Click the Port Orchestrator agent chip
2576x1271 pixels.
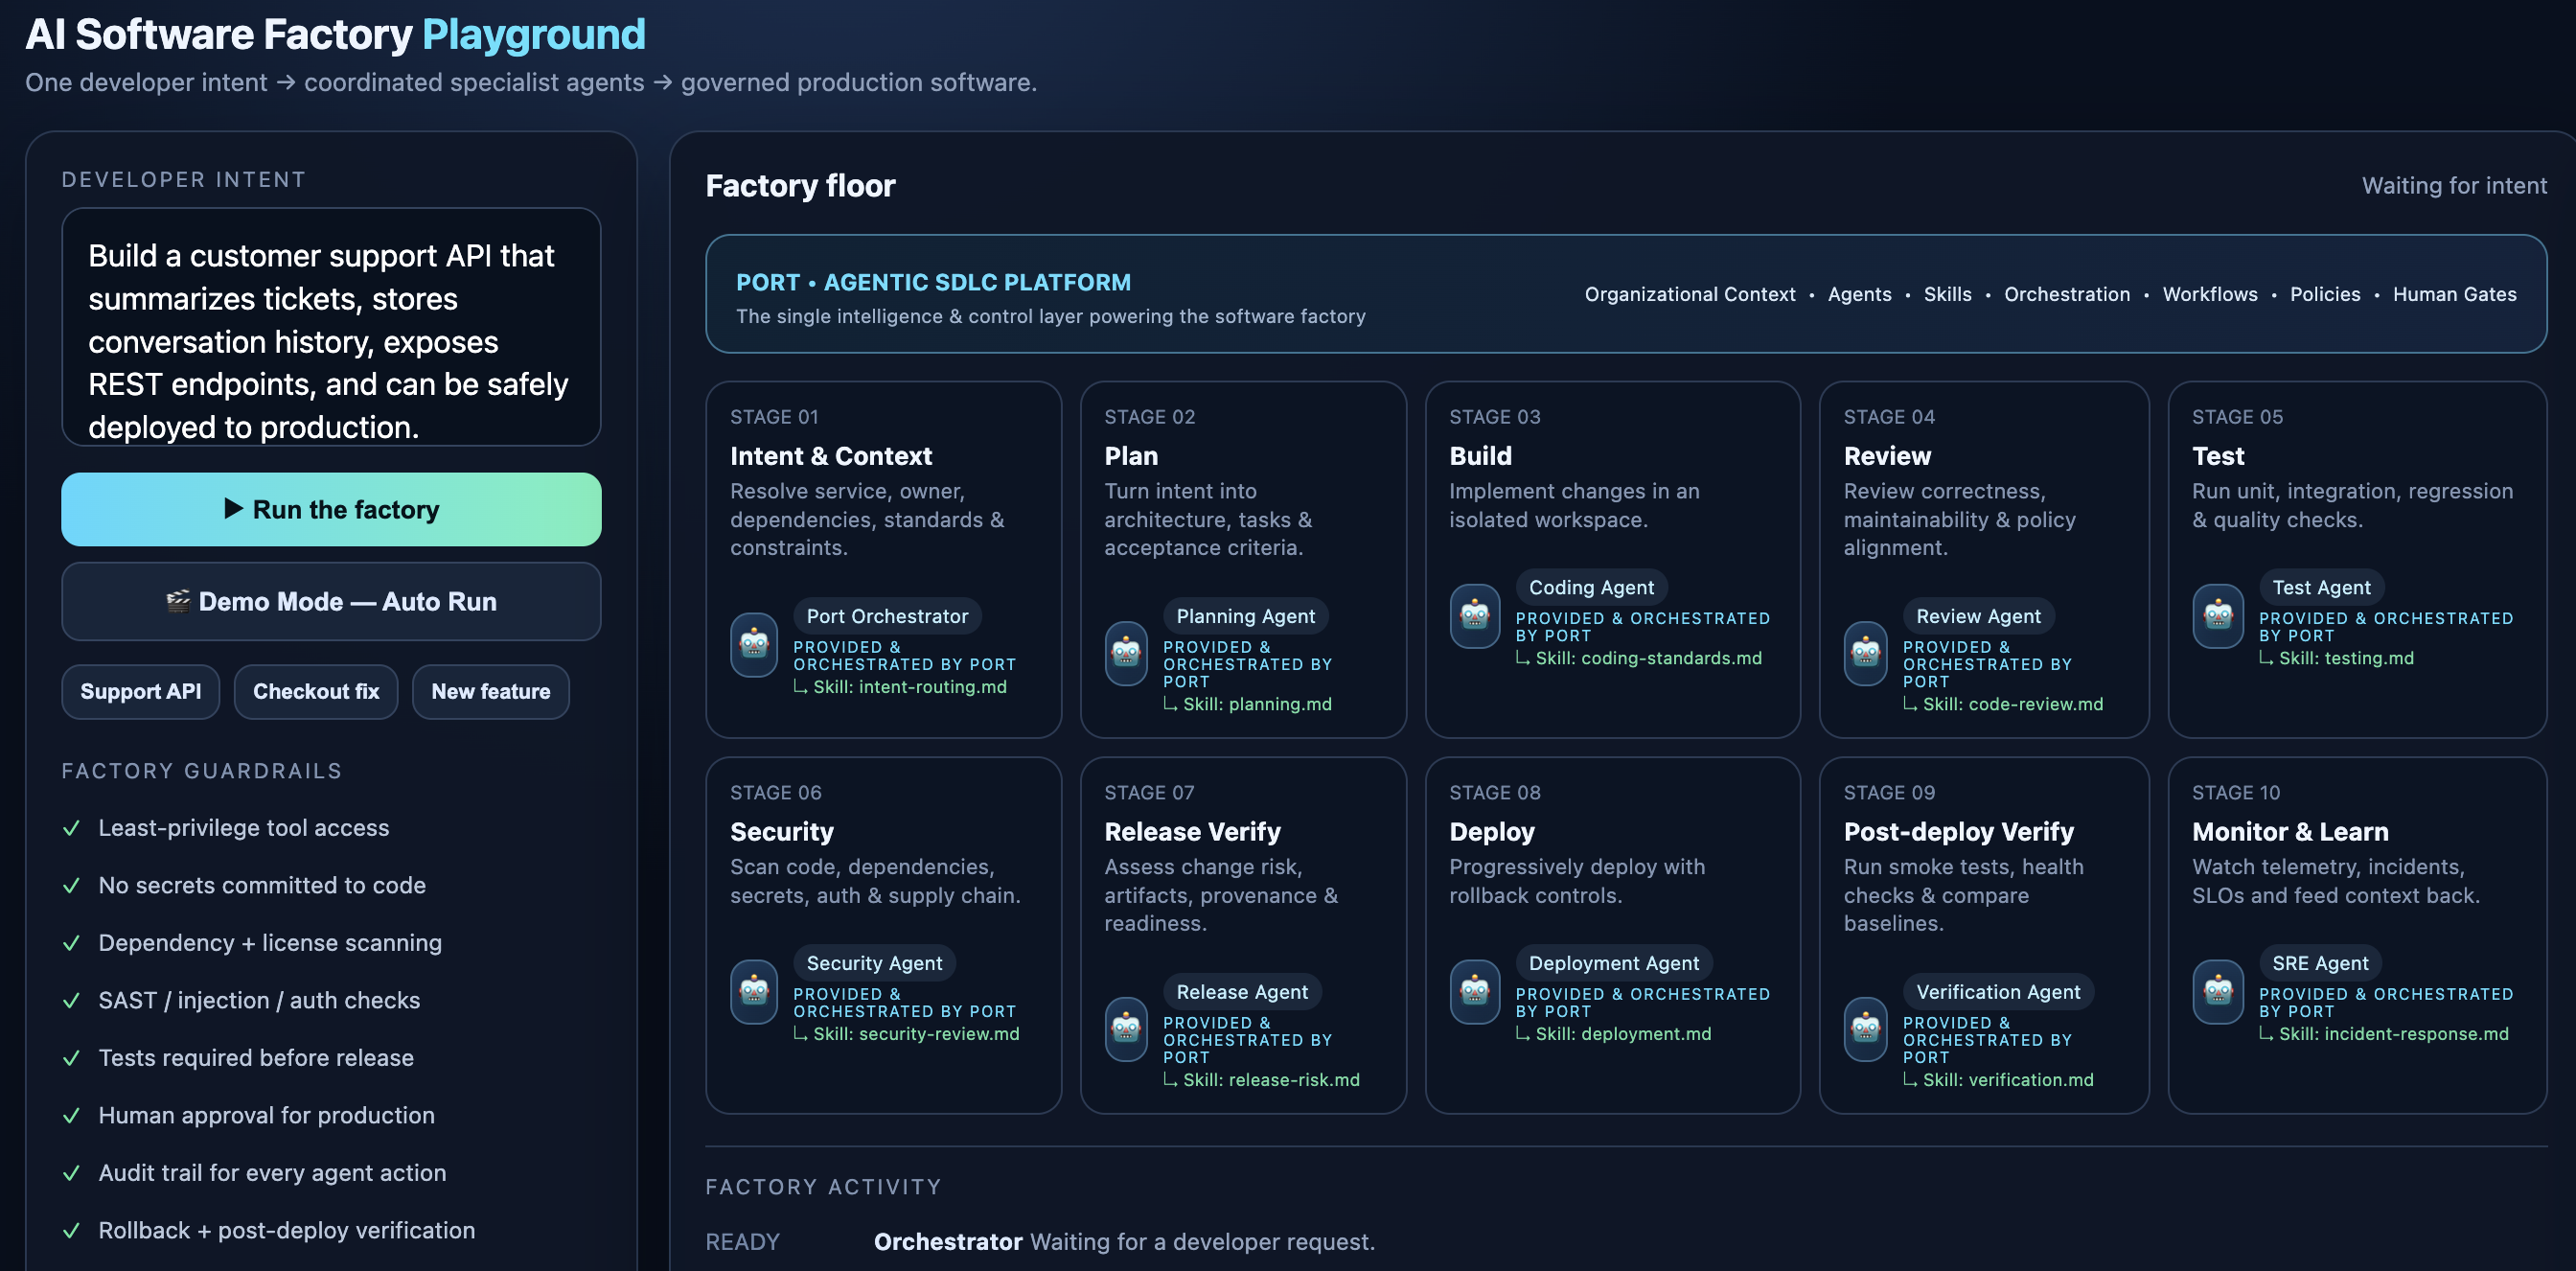887,617
